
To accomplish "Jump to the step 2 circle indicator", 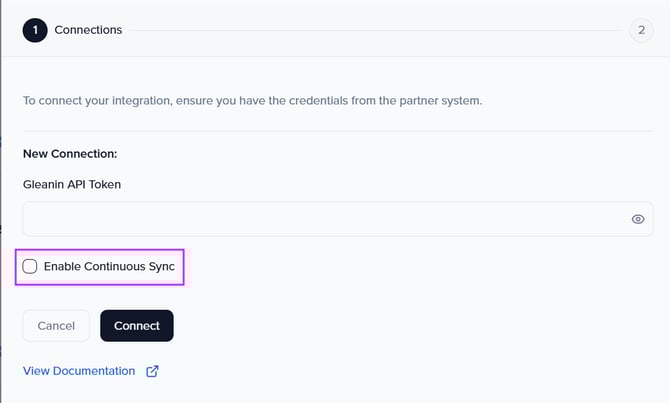I will [x=641, y=30].
